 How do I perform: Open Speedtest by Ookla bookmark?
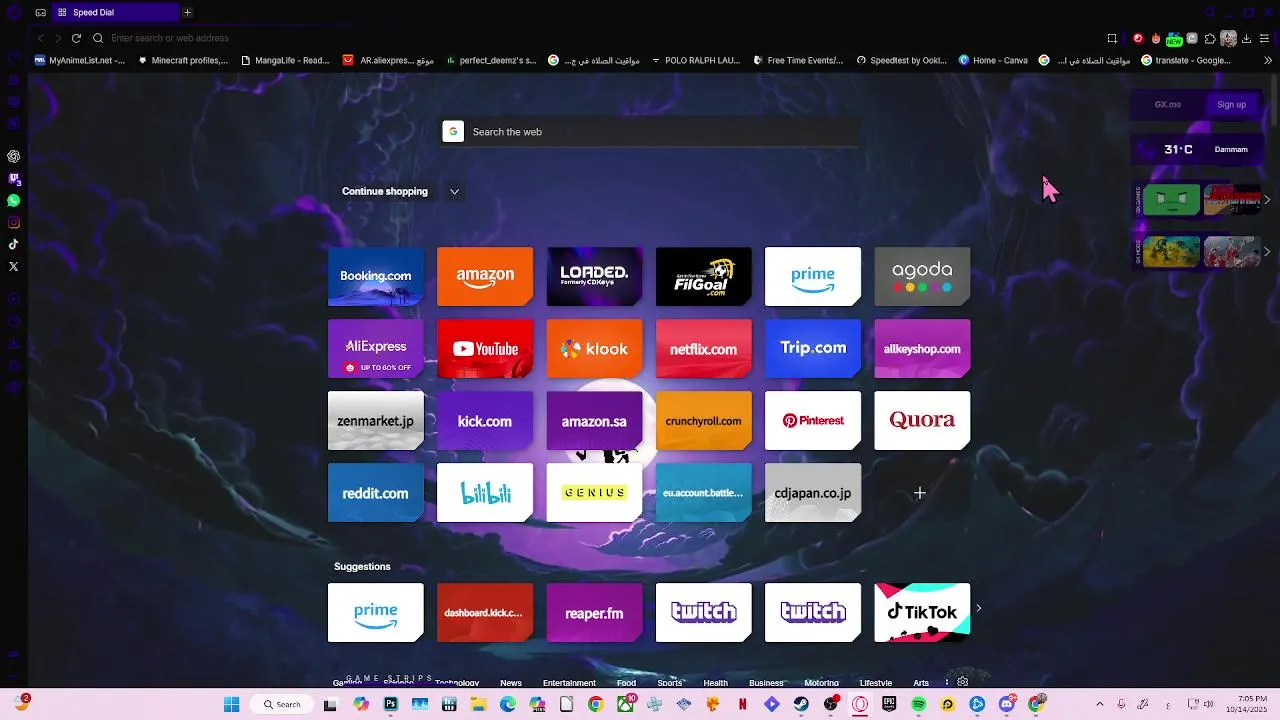pyautogui.click(x=901, y=60)
